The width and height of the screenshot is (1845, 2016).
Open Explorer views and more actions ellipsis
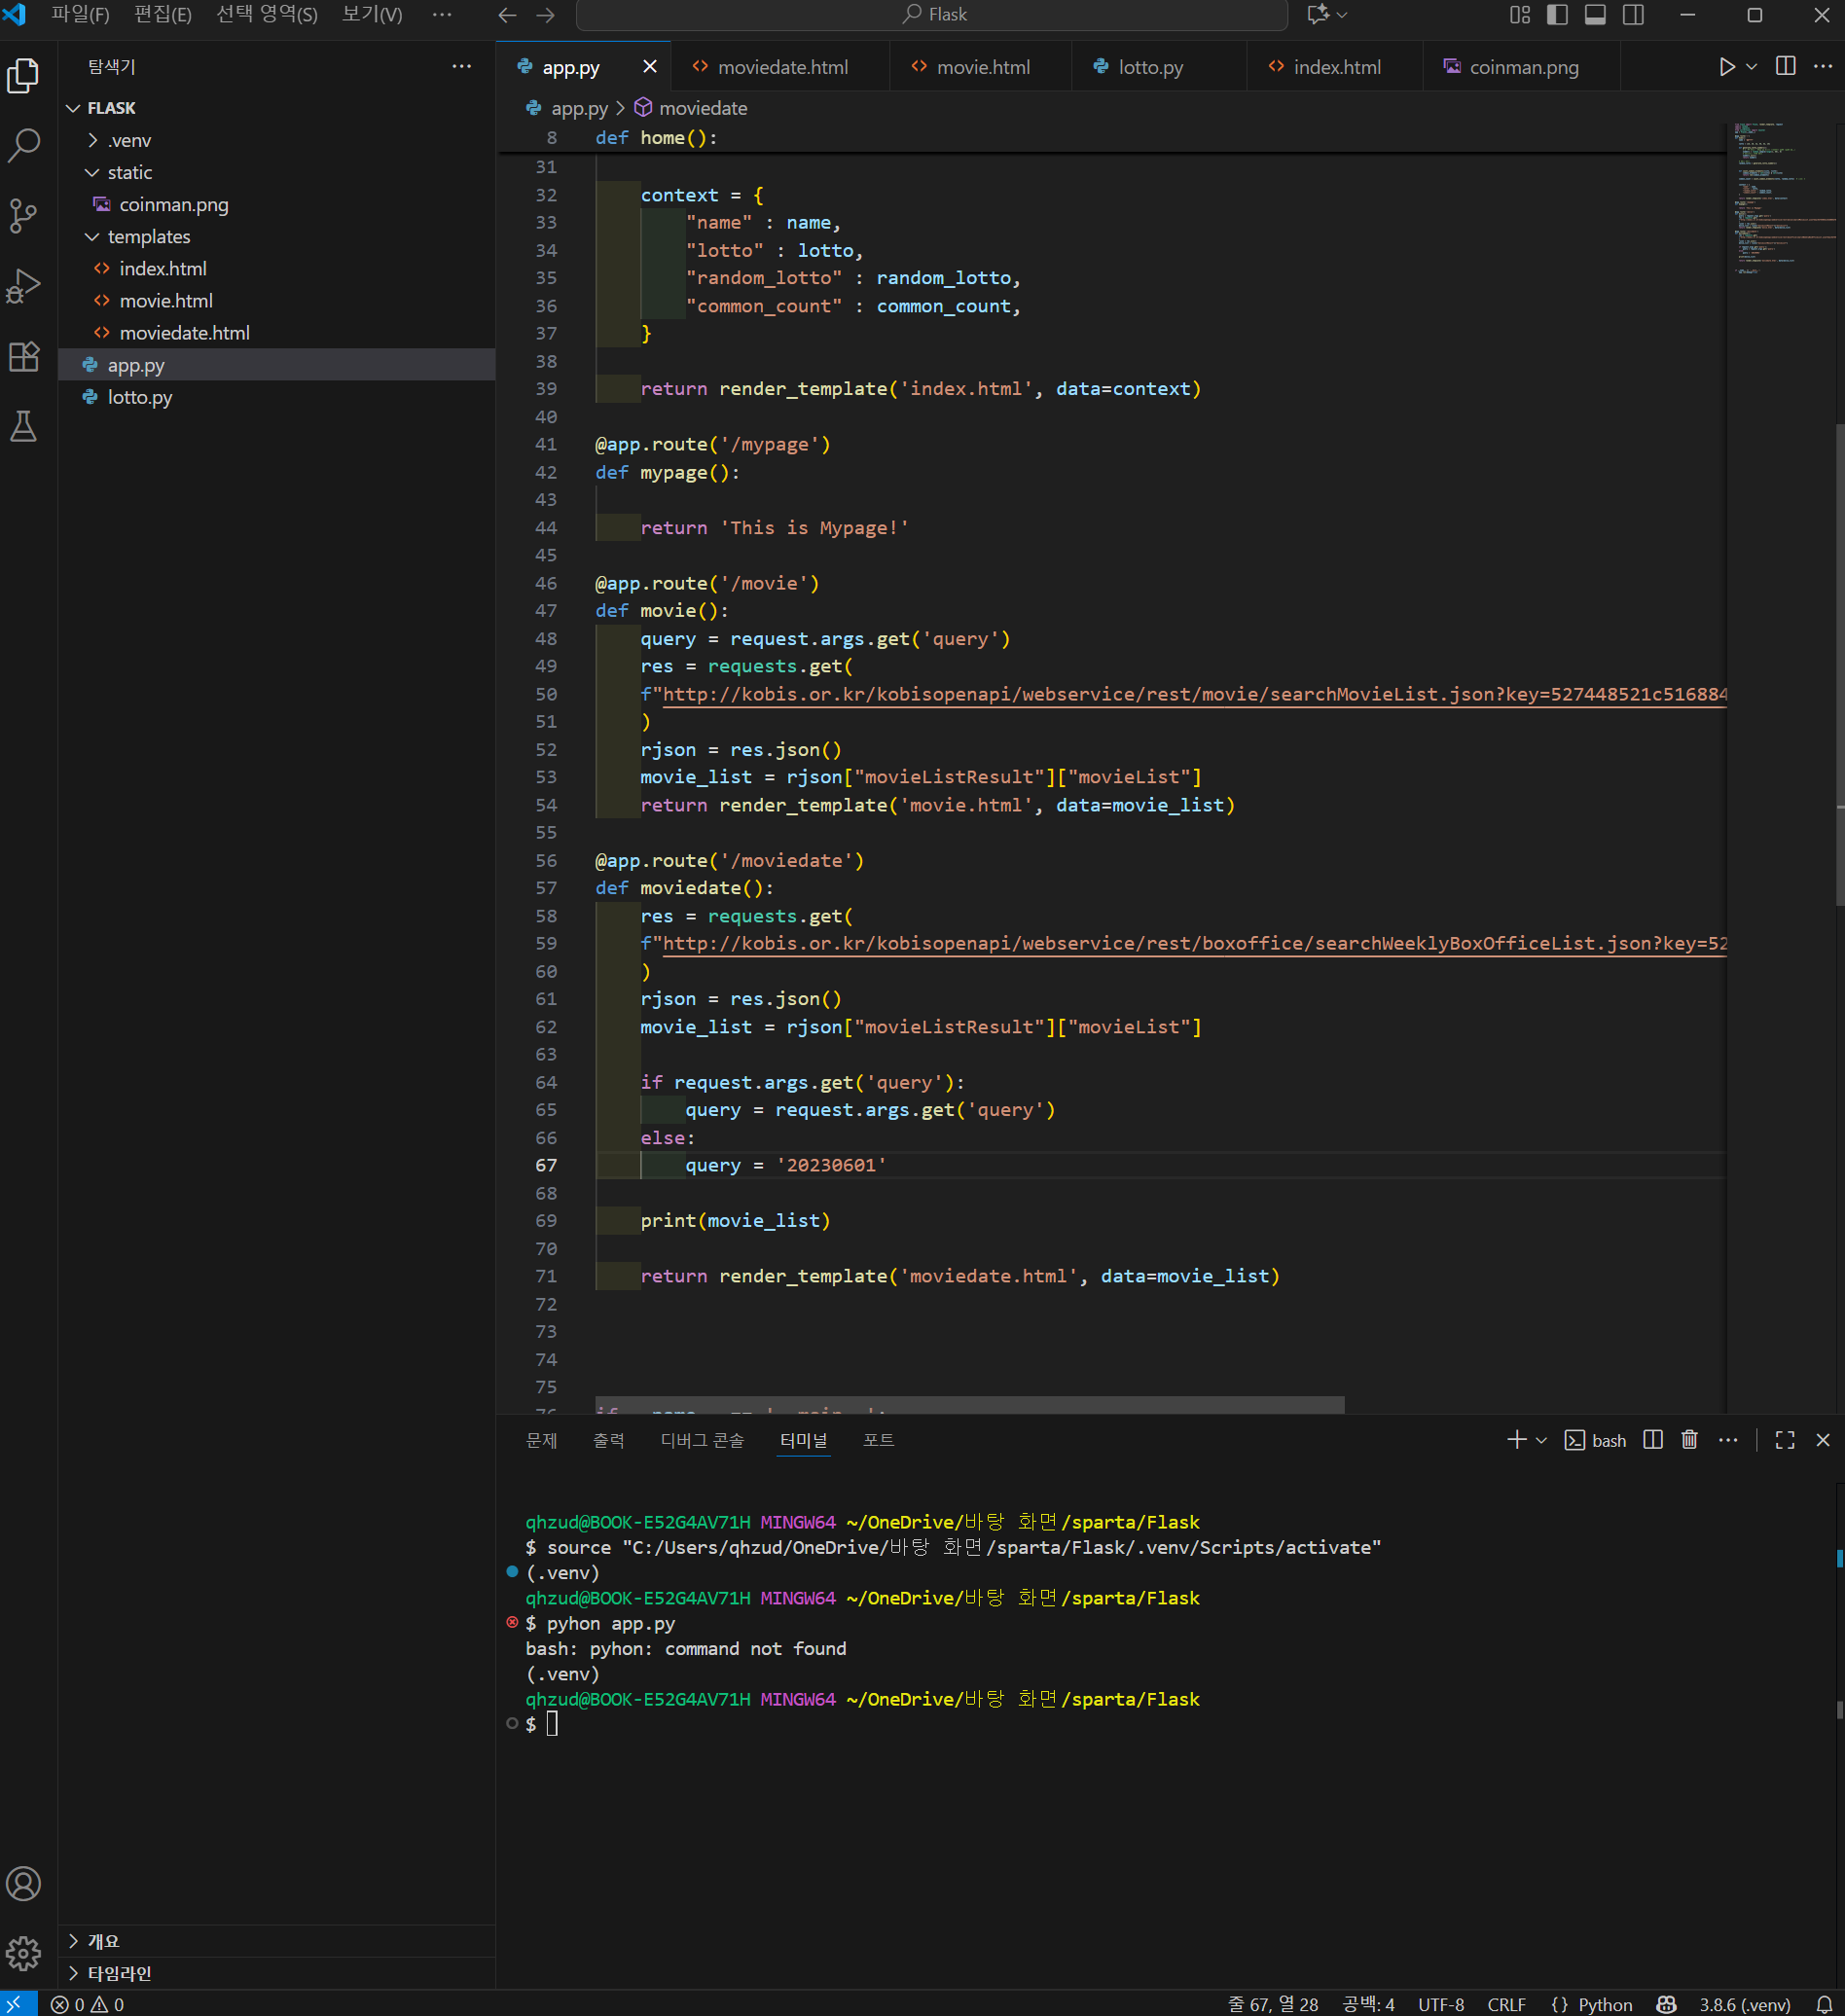461,67
